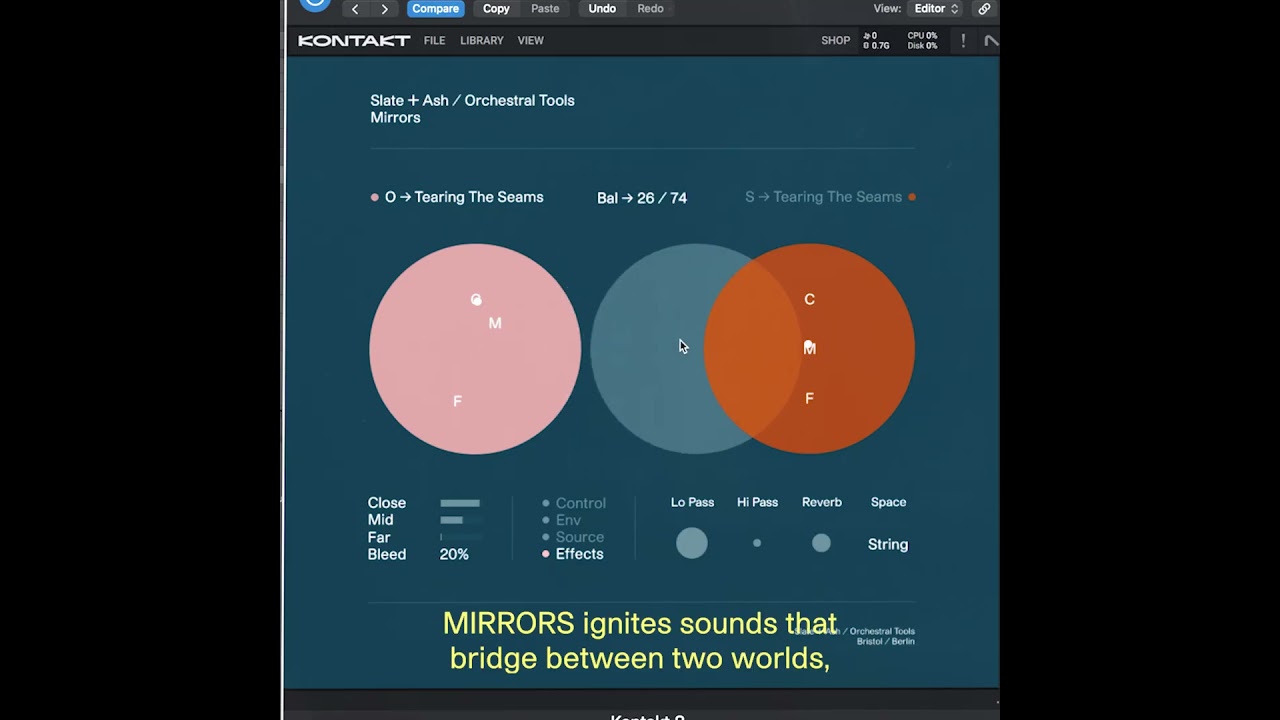Viewport: 1280px width, 720px height.
Task: Click the Redo button
Action: pyautogui.click(x=650, y=9)
